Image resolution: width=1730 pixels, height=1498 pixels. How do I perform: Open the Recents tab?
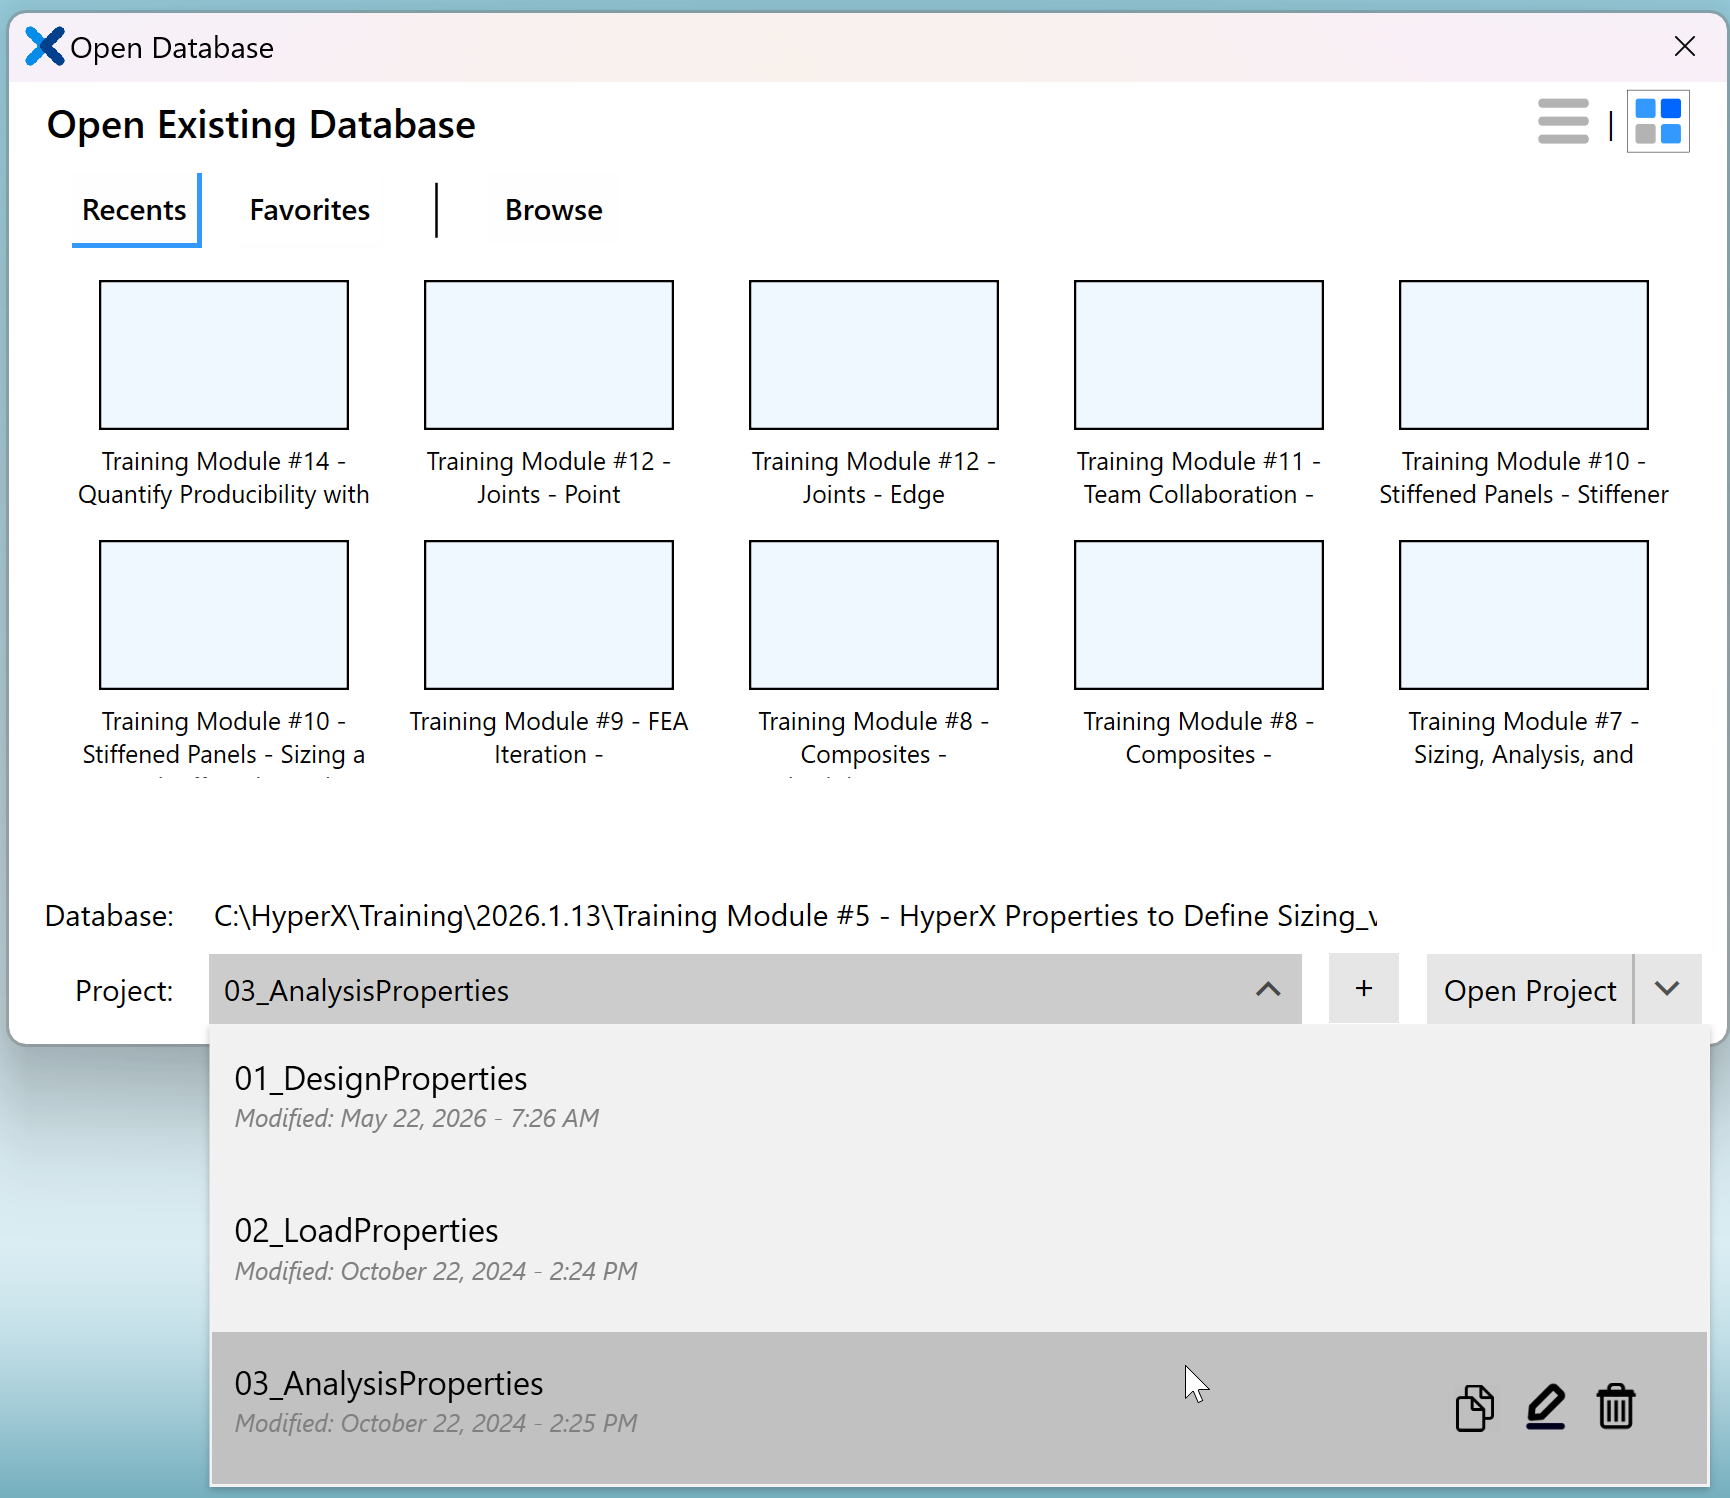[x=135, y=210]
